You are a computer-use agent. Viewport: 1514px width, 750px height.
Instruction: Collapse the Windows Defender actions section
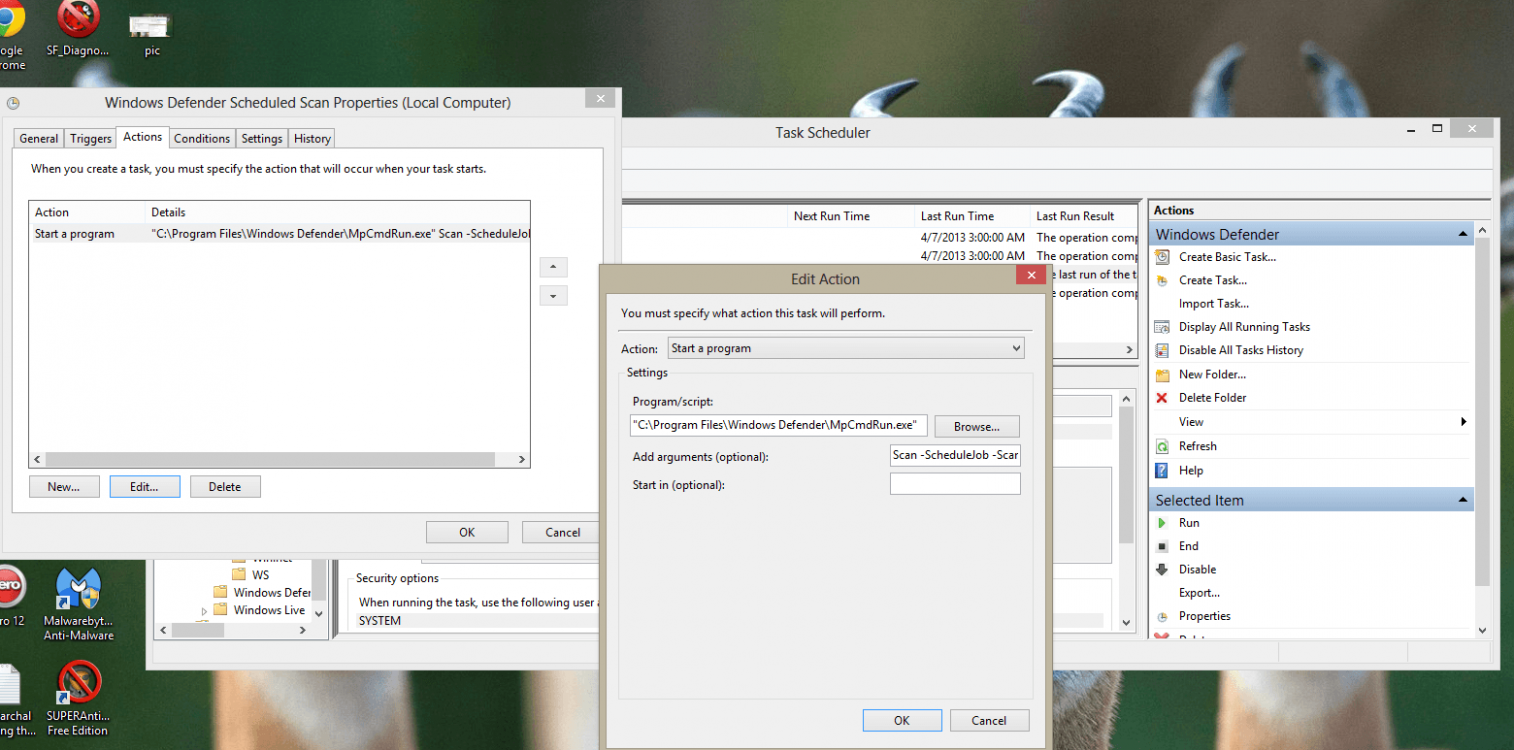click(x=1463, y=234)
